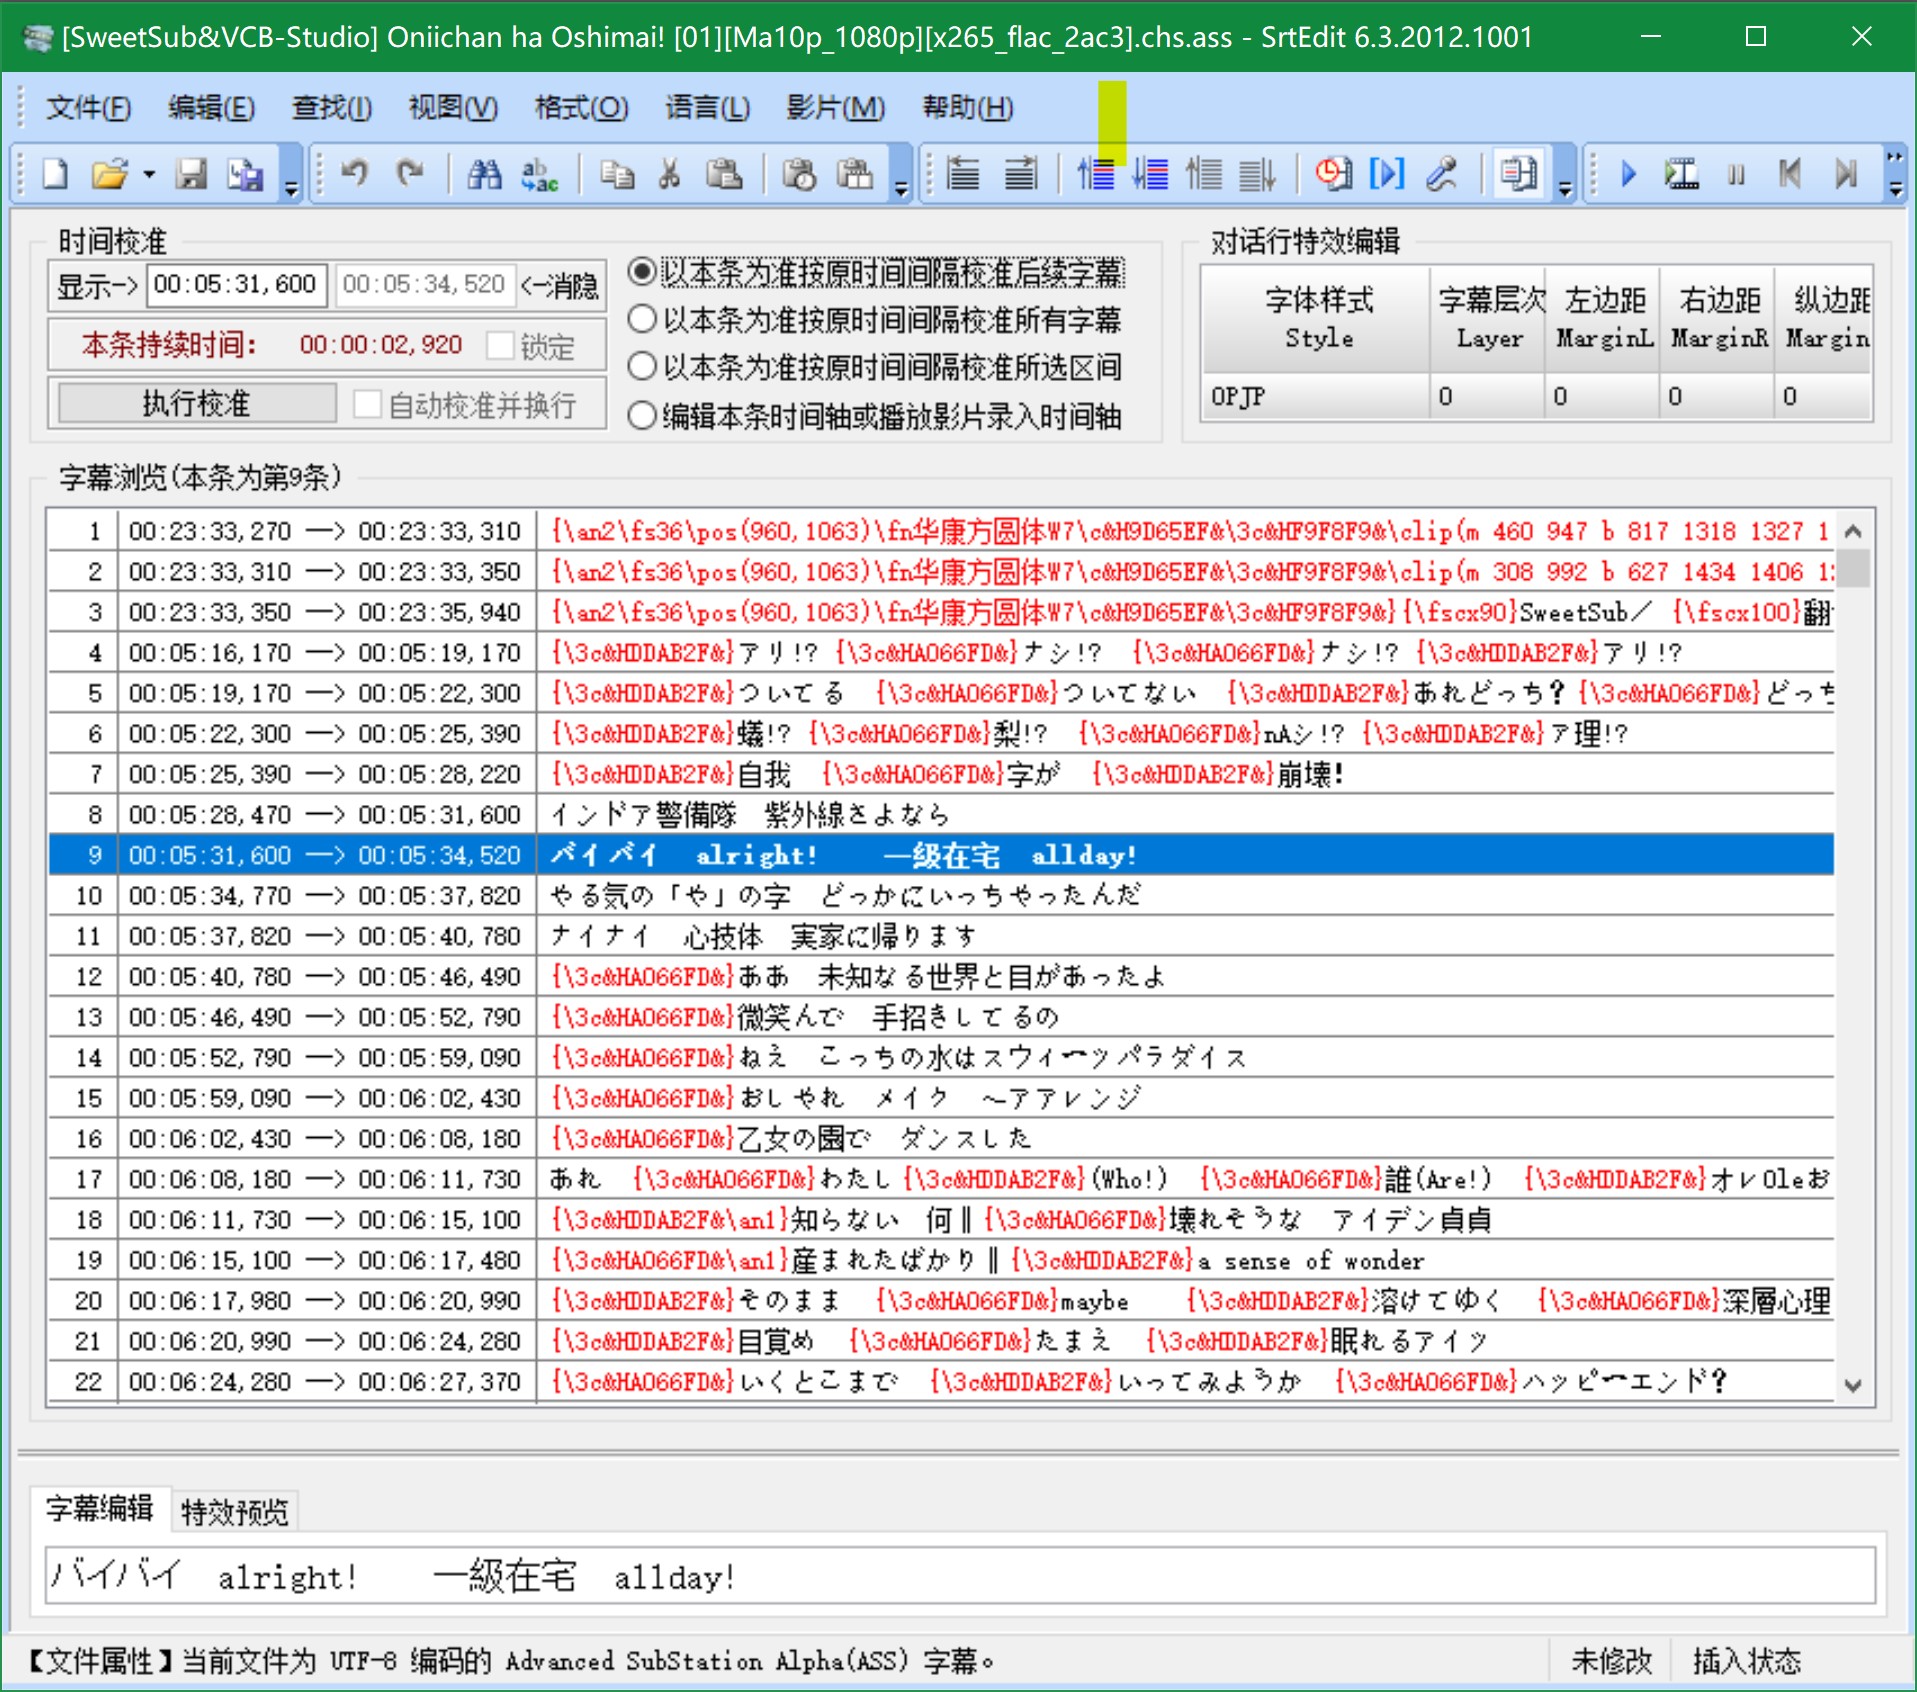This screenshot has width=1917, height=1692.
Task: Click the Undo arrow icon
Action: pyautogui.click(x=355, y=174)
